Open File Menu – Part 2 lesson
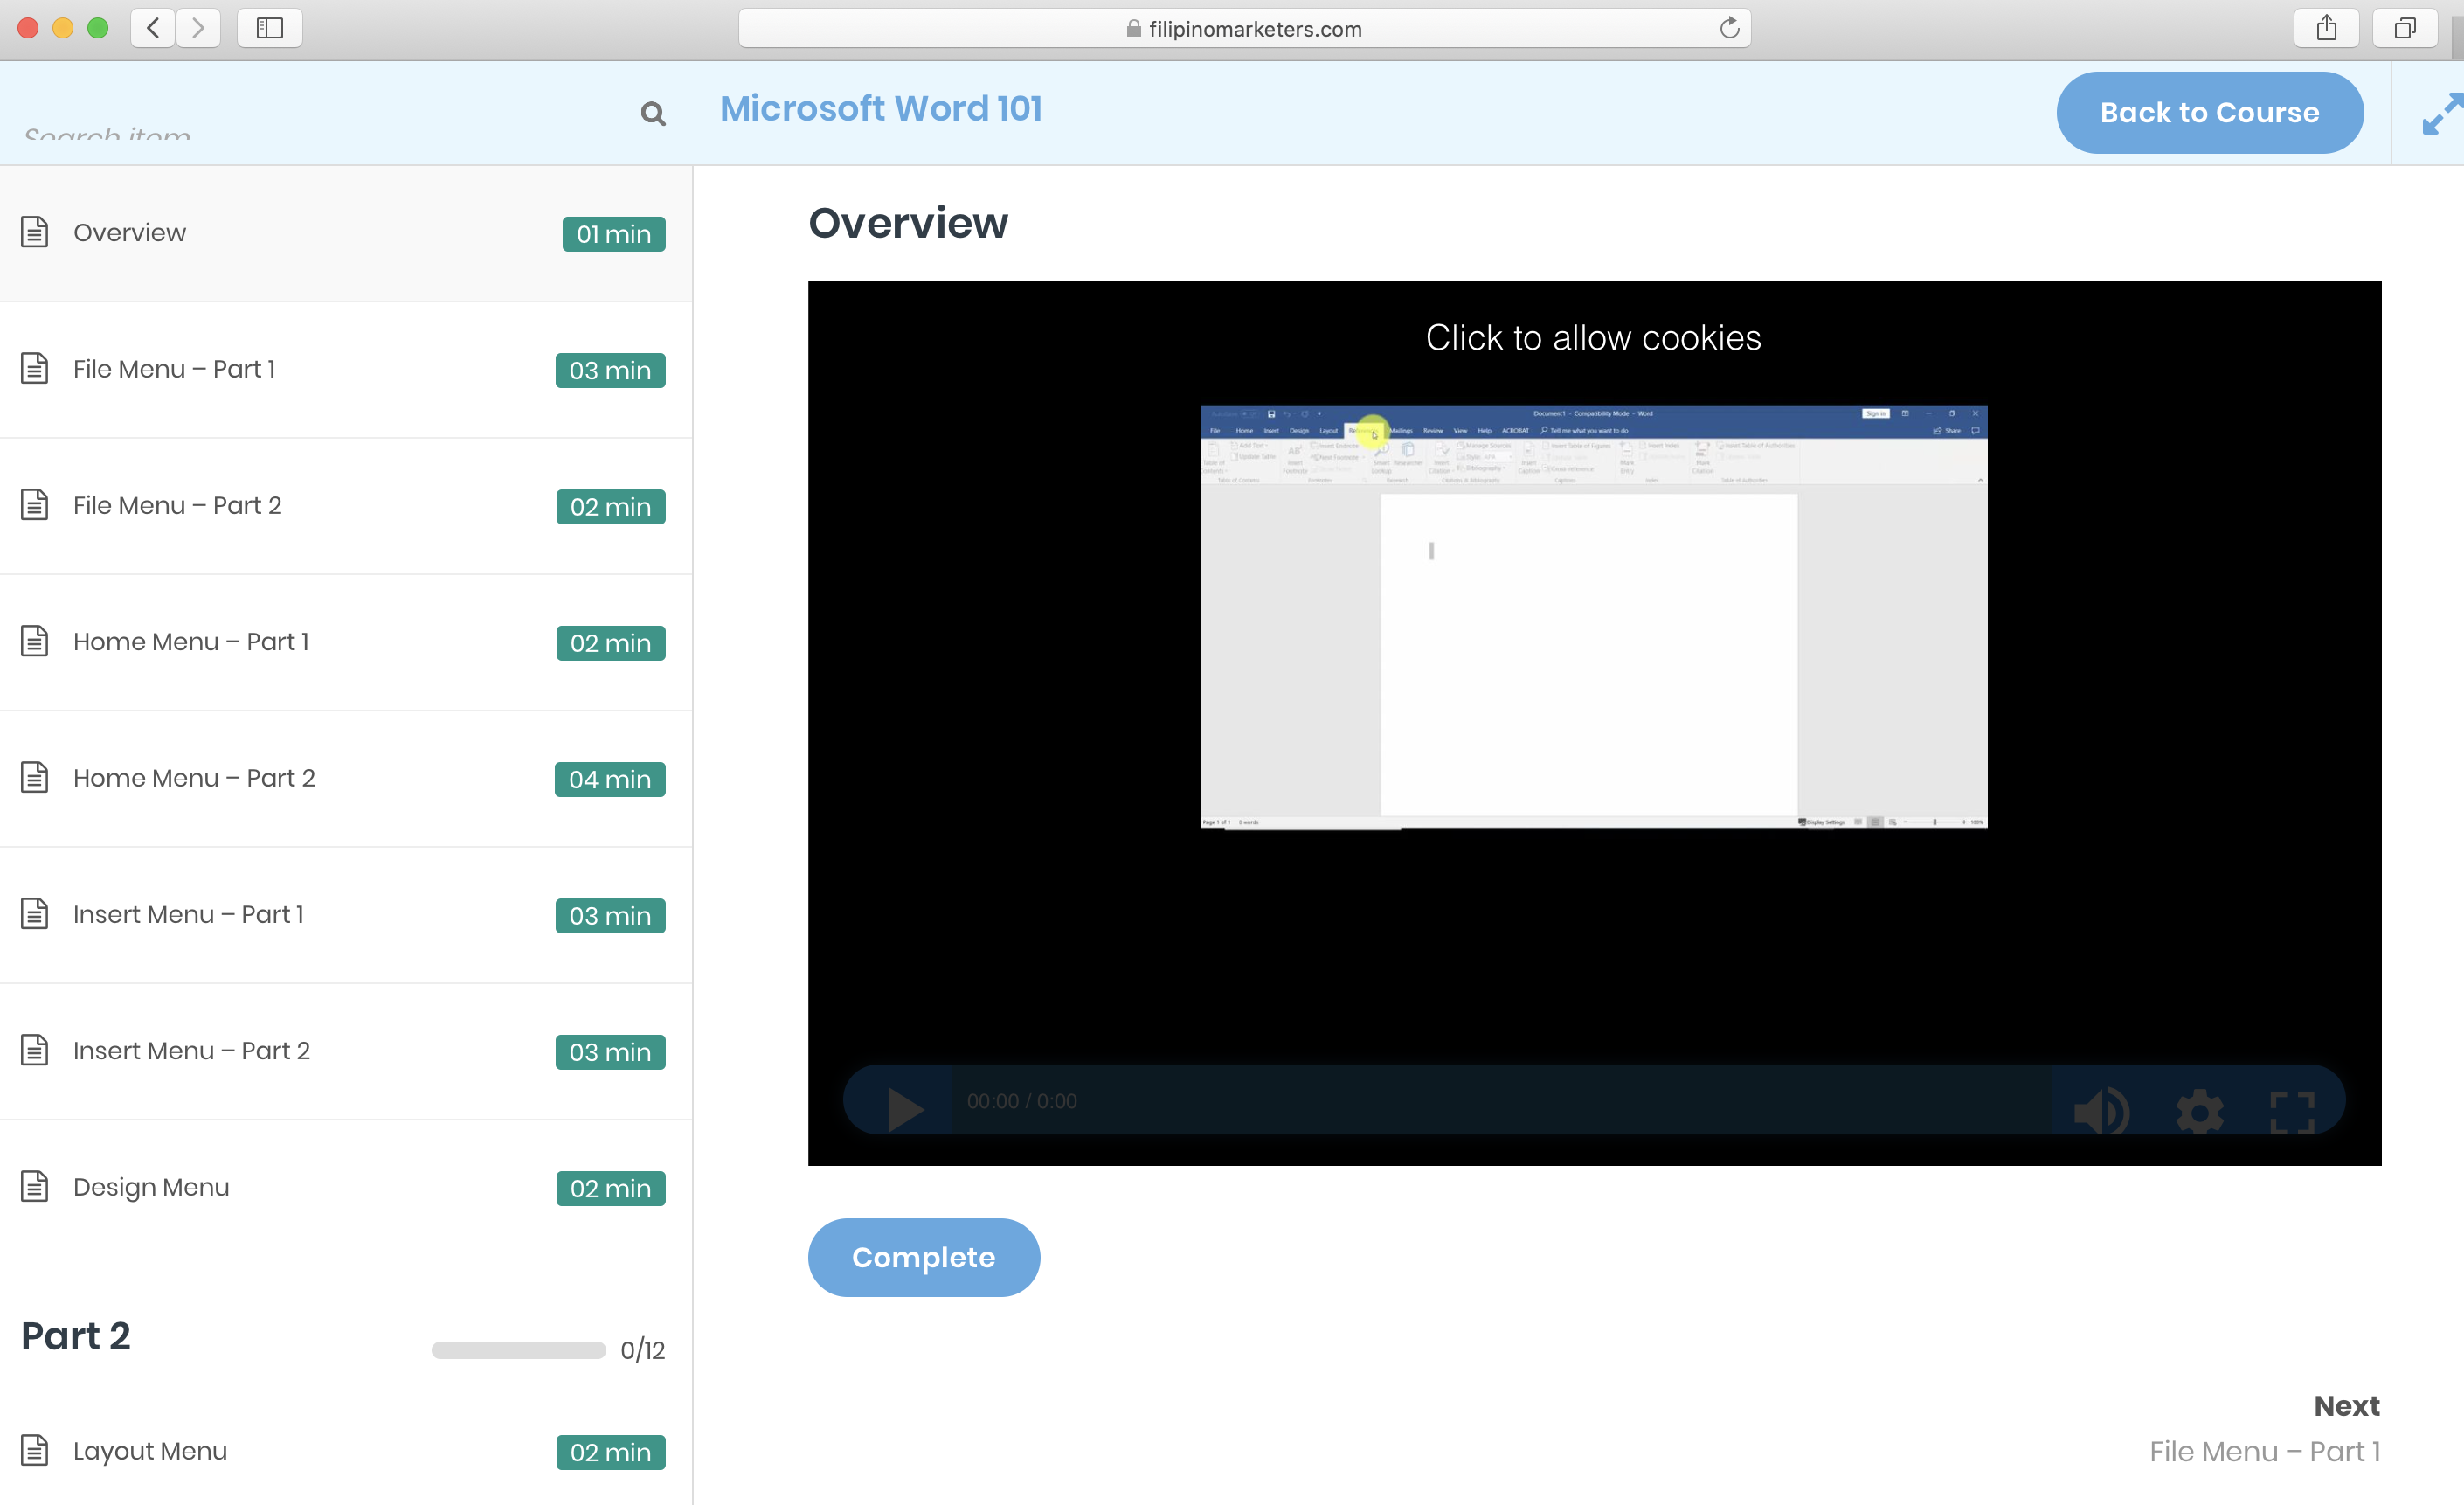The image size is (2464, 1505). click(346, 505)
